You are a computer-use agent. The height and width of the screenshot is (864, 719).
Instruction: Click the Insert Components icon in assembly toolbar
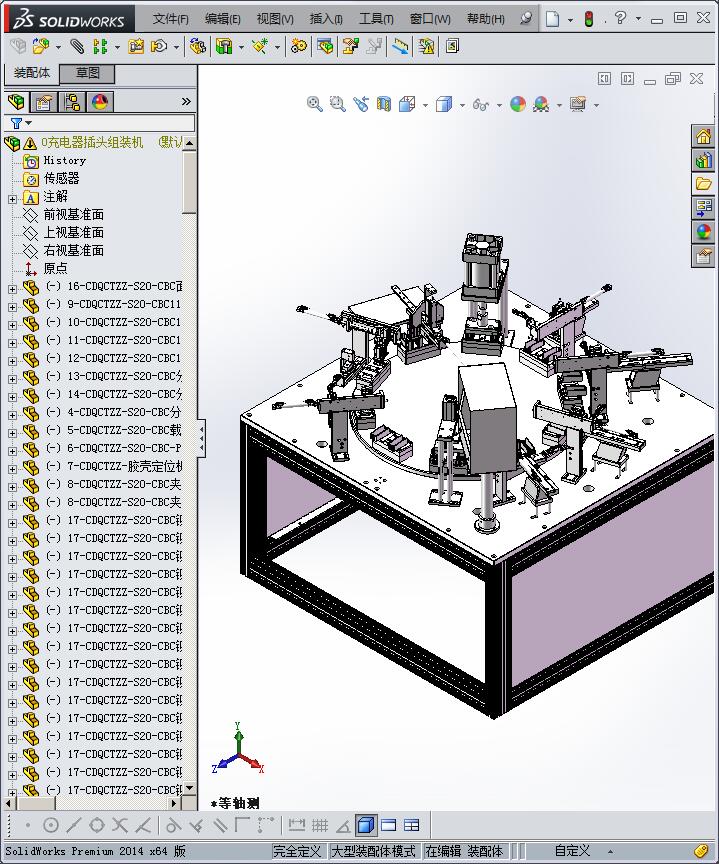(x=40, y=46)
